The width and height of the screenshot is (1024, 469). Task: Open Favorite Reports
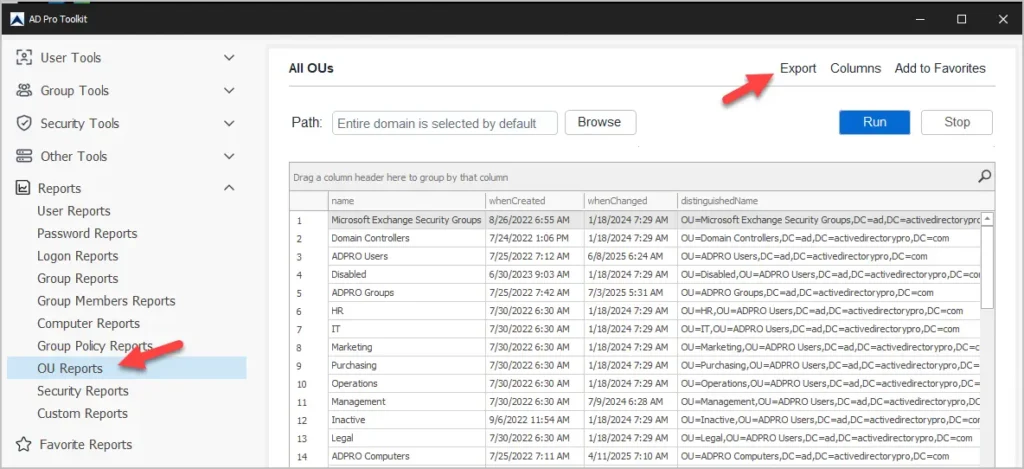pyautogui.click(x=86, y=445)
